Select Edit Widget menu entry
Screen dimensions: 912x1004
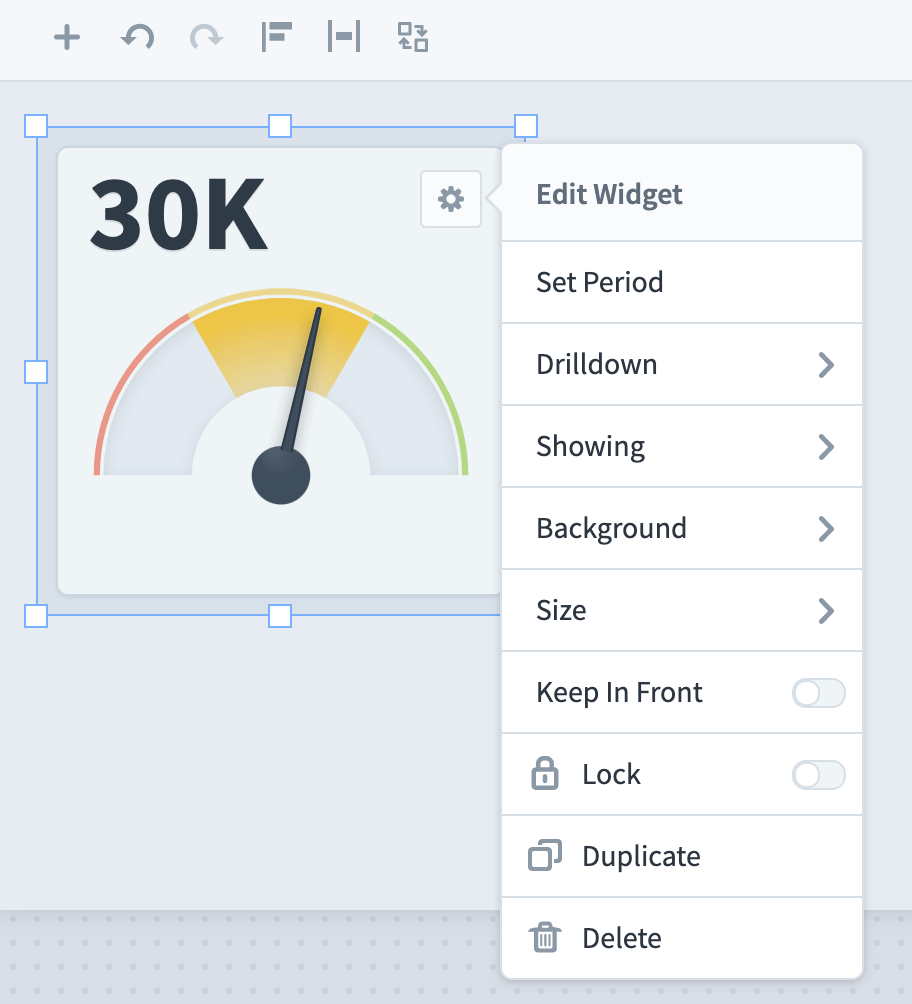(682, 193)
